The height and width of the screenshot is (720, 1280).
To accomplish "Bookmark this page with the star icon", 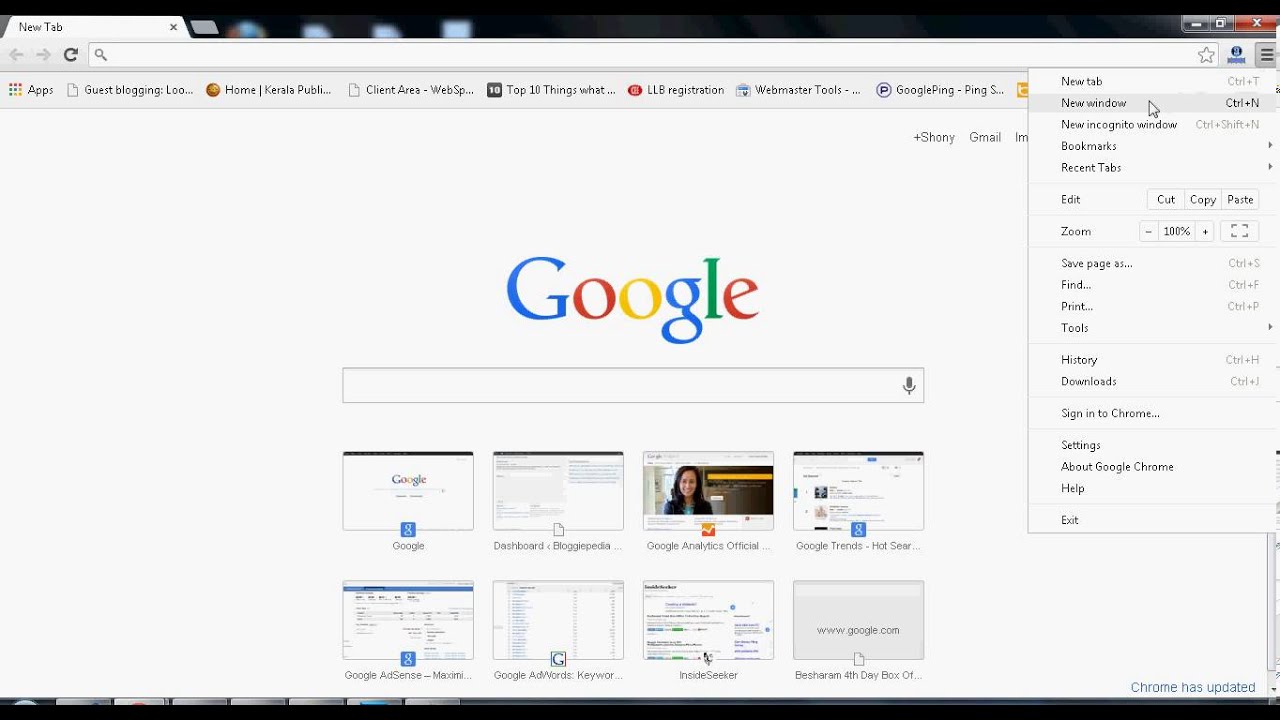I will [x=1207, y=55].
